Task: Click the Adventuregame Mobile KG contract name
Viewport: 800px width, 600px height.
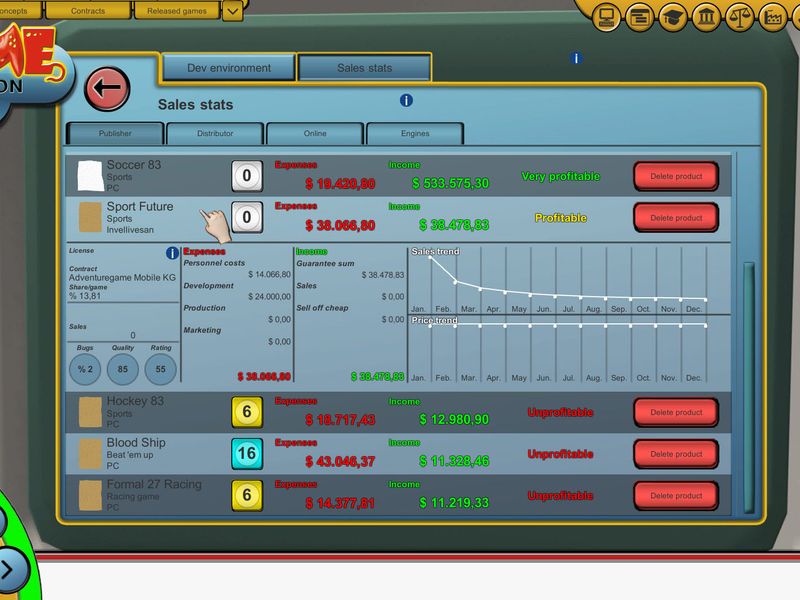Action: pyautogui.click(x=122, y=278)
